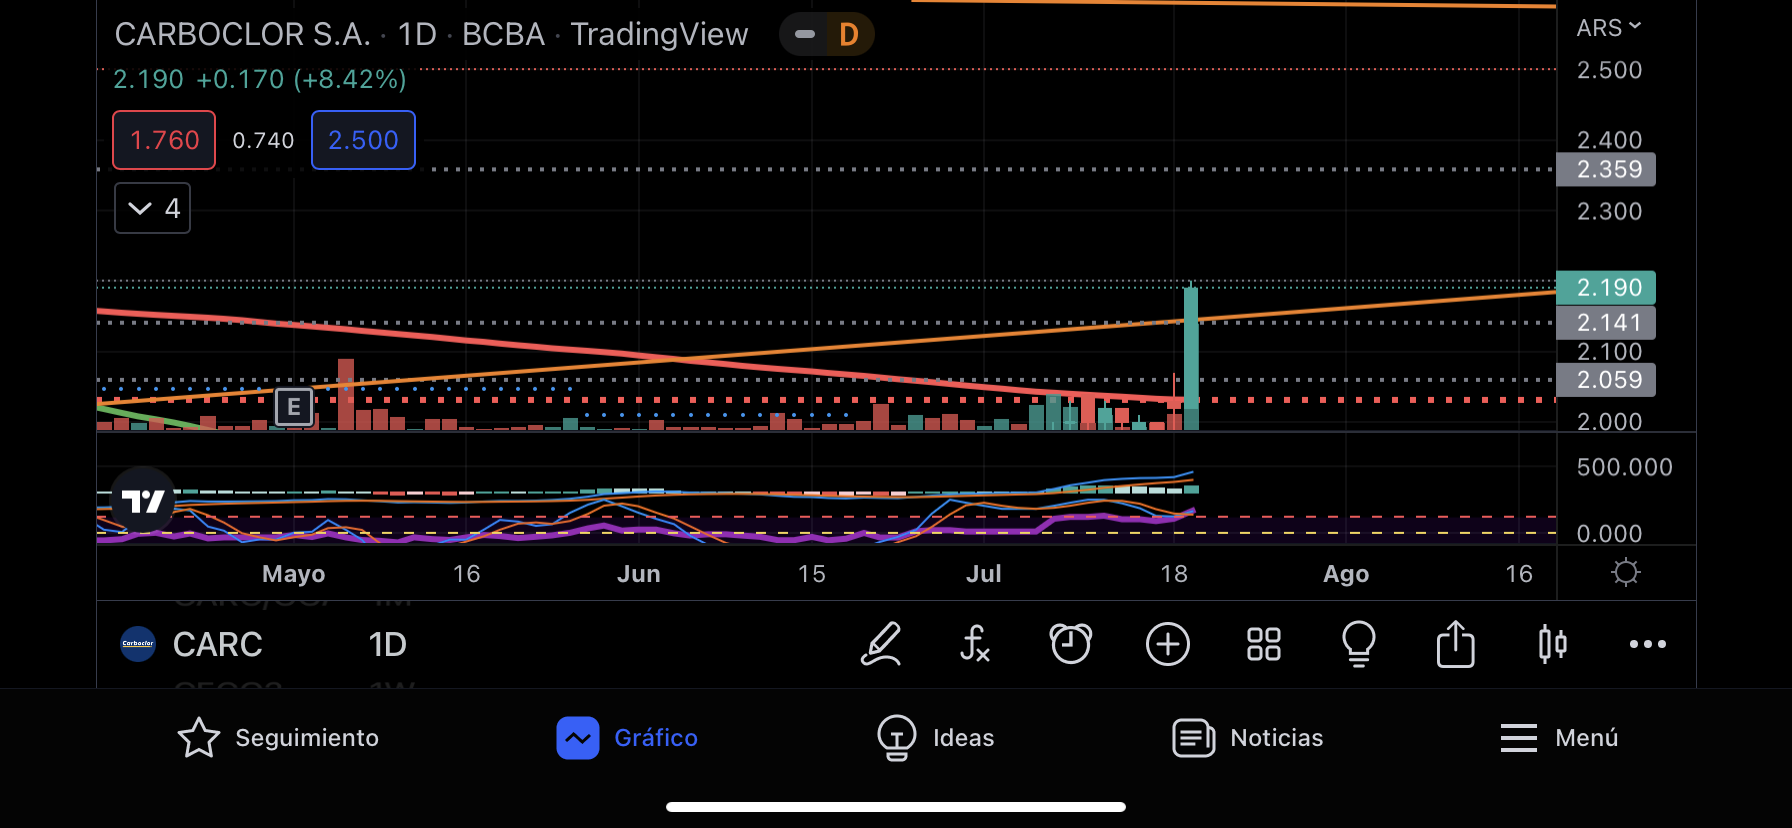Viewport: 1792px width, 828px height.
Task: Switch to the Gráfico tab
Action: 627,738
